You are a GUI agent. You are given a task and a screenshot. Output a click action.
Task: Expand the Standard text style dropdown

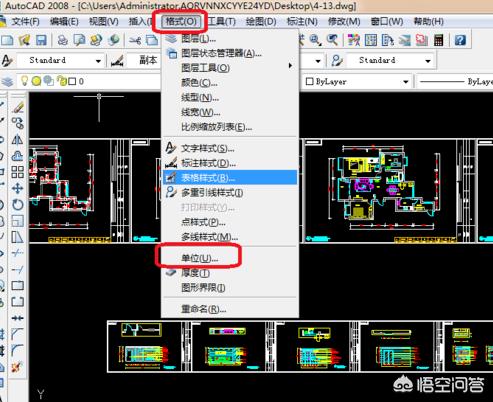(x=98, y=61)
